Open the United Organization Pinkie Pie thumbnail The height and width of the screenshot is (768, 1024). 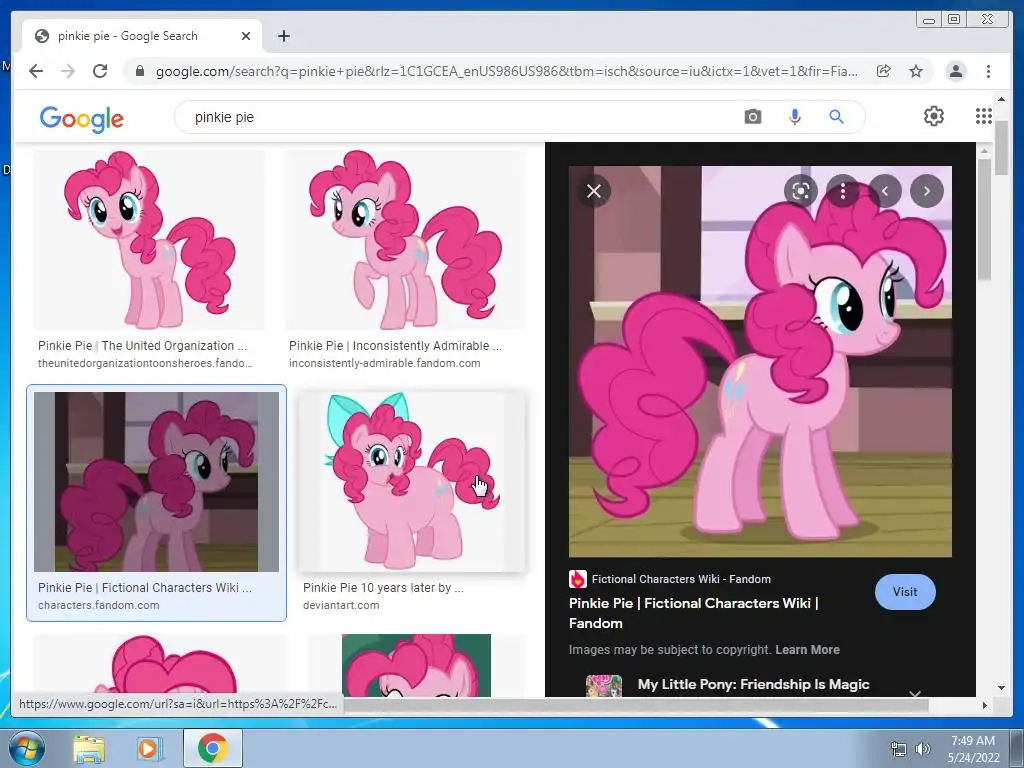[x=150, y=240]
